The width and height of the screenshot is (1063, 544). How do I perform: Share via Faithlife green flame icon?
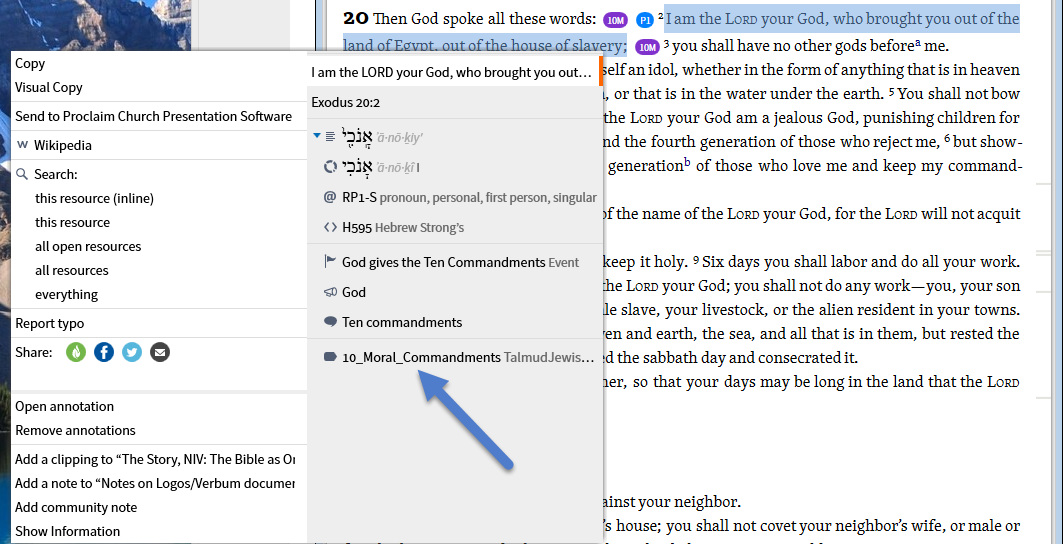[76, 352]
